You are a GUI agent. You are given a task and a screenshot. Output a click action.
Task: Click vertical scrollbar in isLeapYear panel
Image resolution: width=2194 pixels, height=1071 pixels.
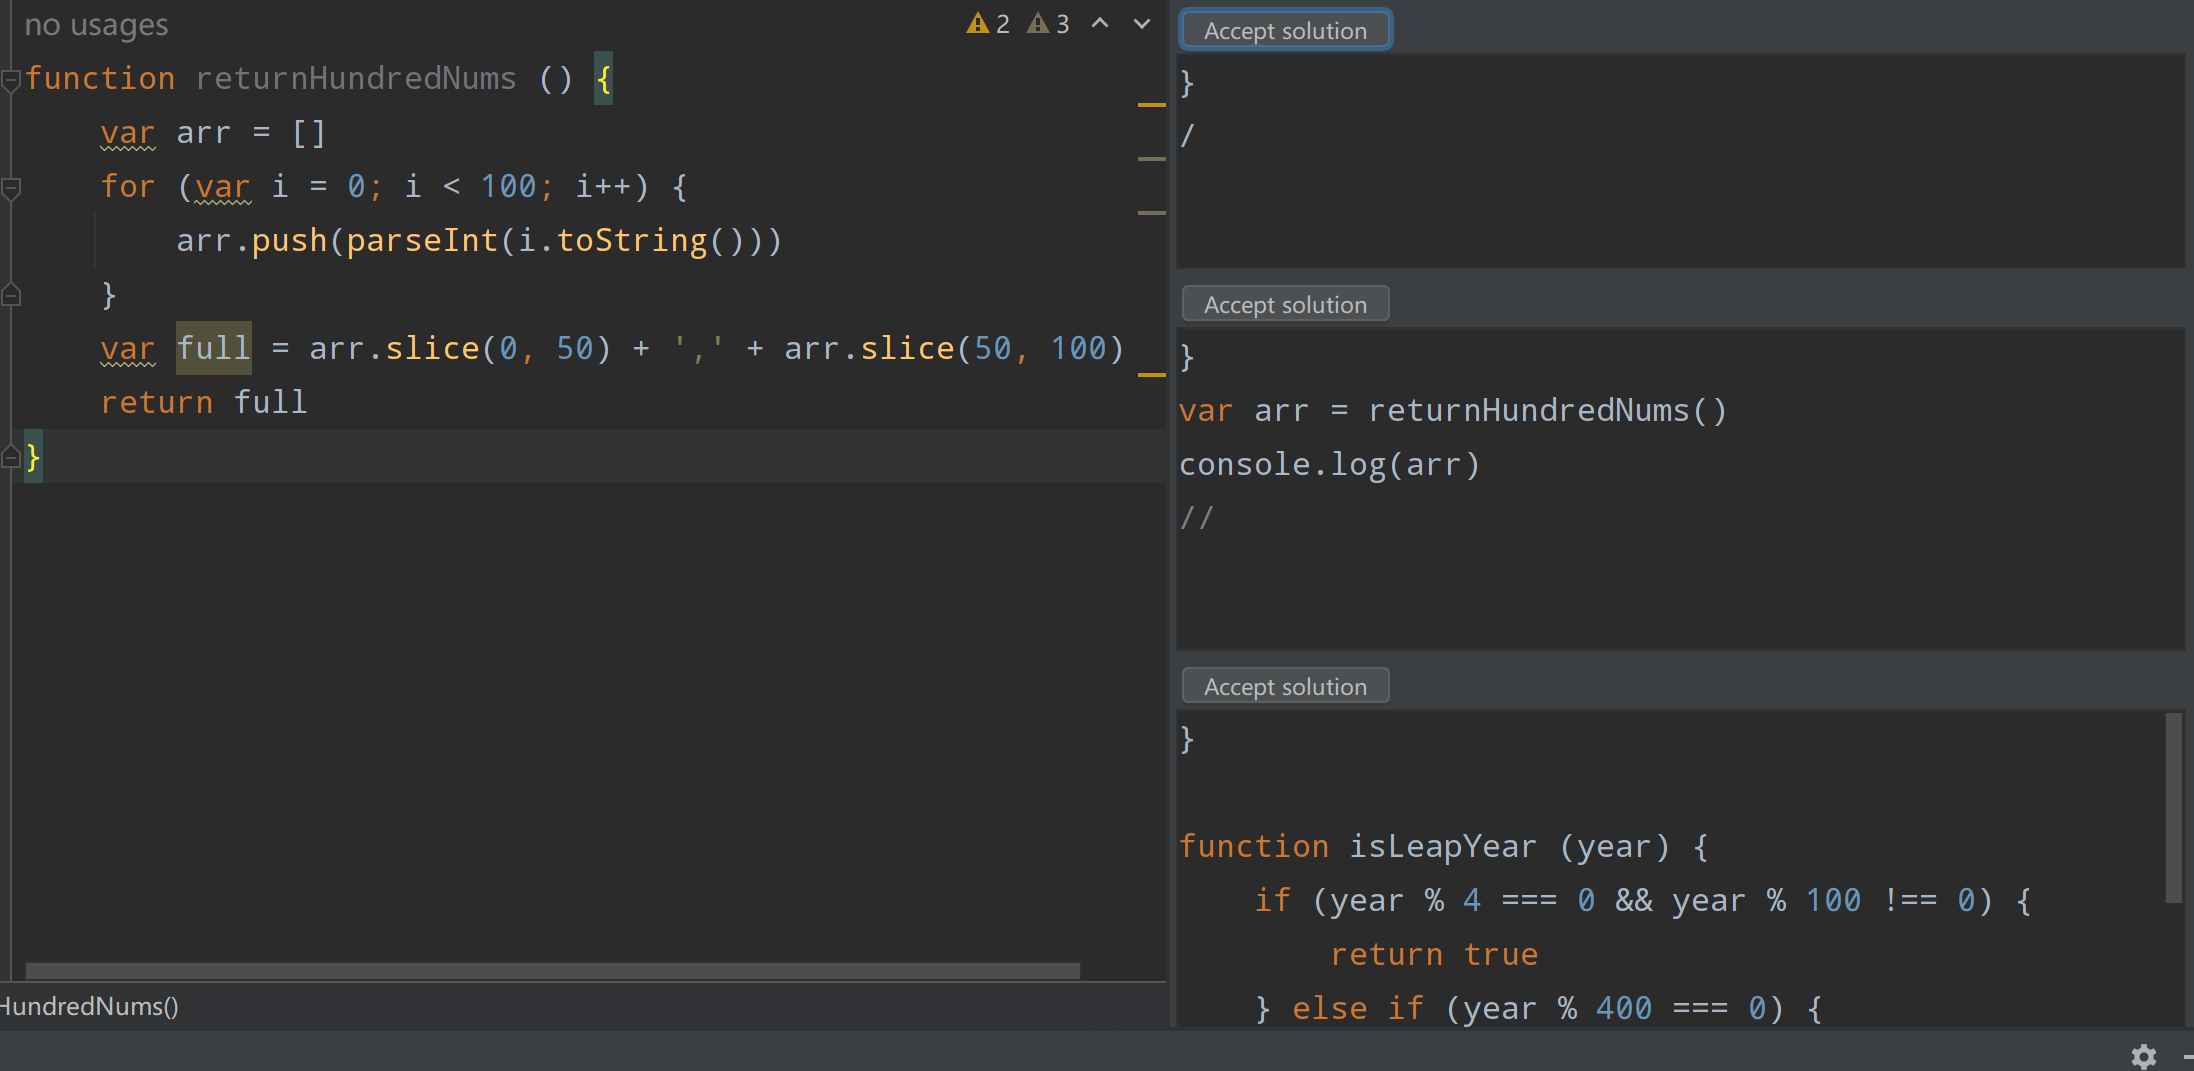pyautogui.click(x=2173, y=808)
